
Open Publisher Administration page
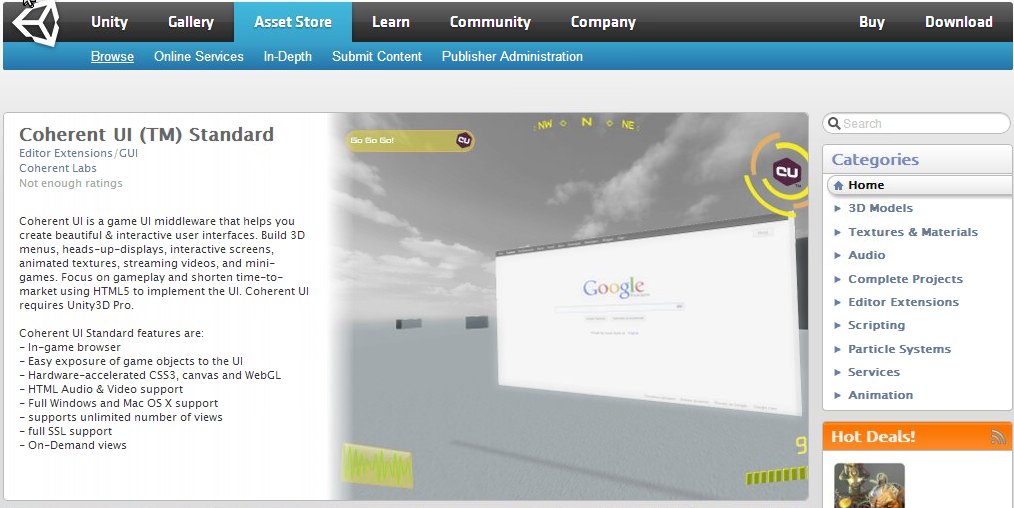[512, 57]
